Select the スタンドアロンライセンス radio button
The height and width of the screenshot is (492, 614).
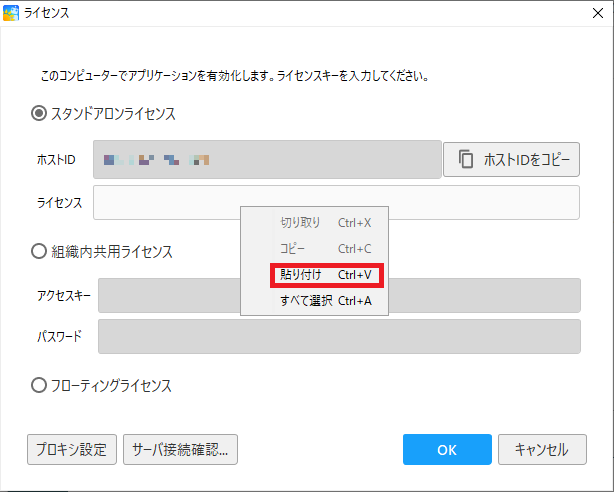tap(39, 114)
